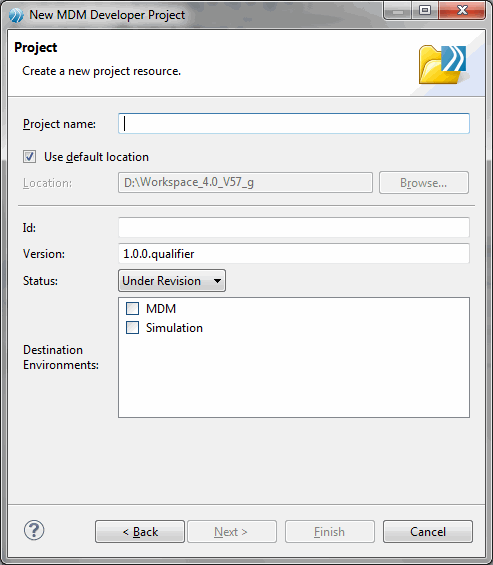
Task: Click the disabled Location path field
Action: point(245,182)
